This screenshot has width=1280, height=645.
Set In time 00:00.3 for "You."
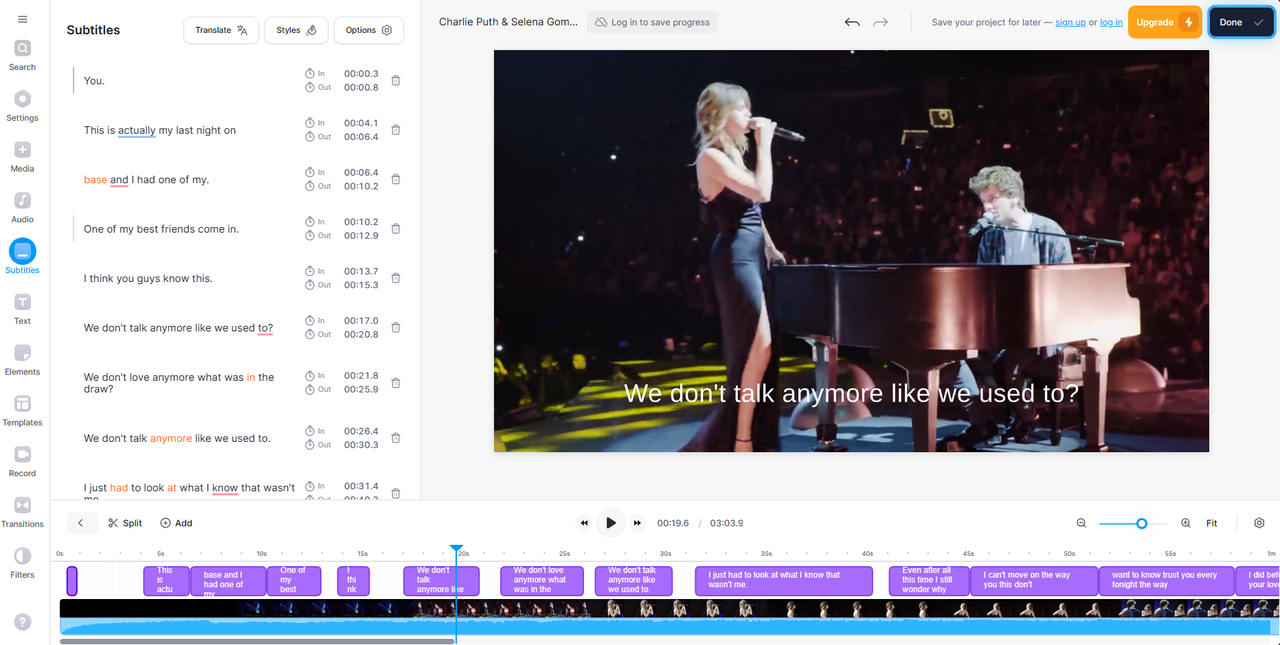click(361, 73)
